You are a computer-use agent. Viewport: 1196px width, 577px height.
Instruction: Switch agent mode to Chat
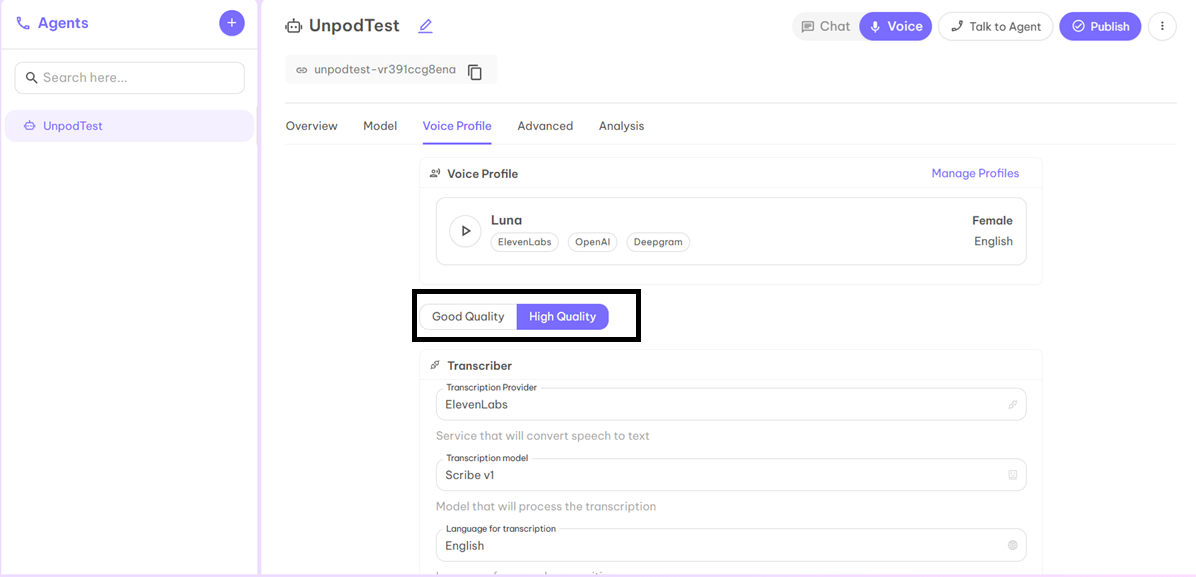(826, 26)
